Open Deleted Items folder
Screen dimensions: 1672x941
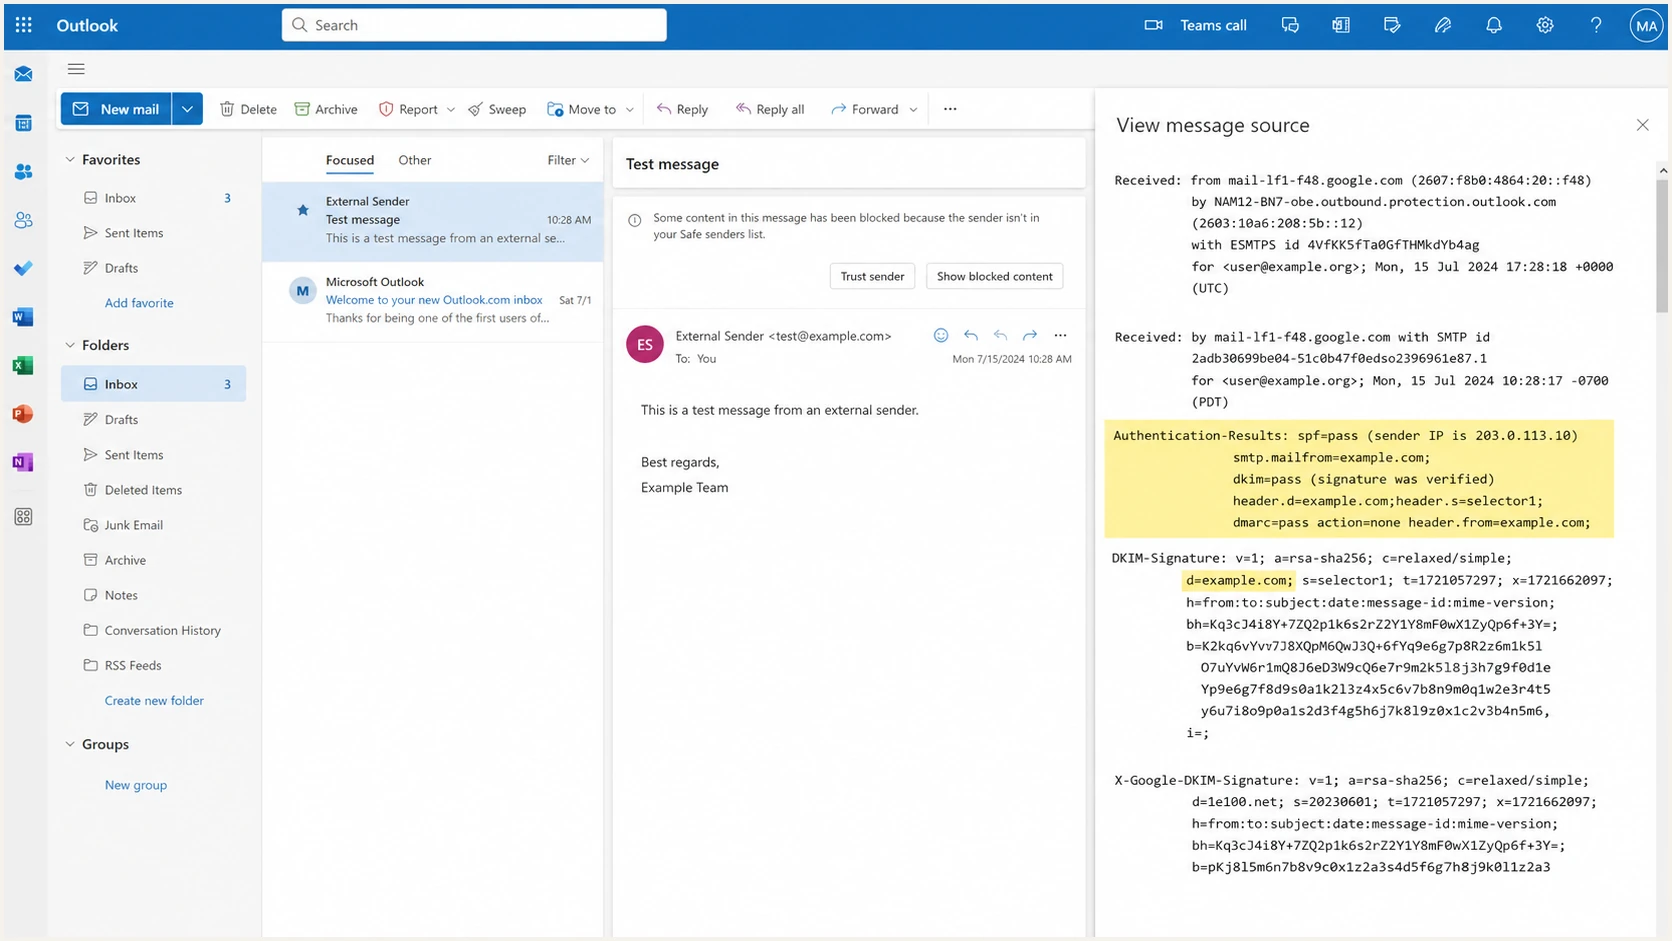tap(153, 490)
